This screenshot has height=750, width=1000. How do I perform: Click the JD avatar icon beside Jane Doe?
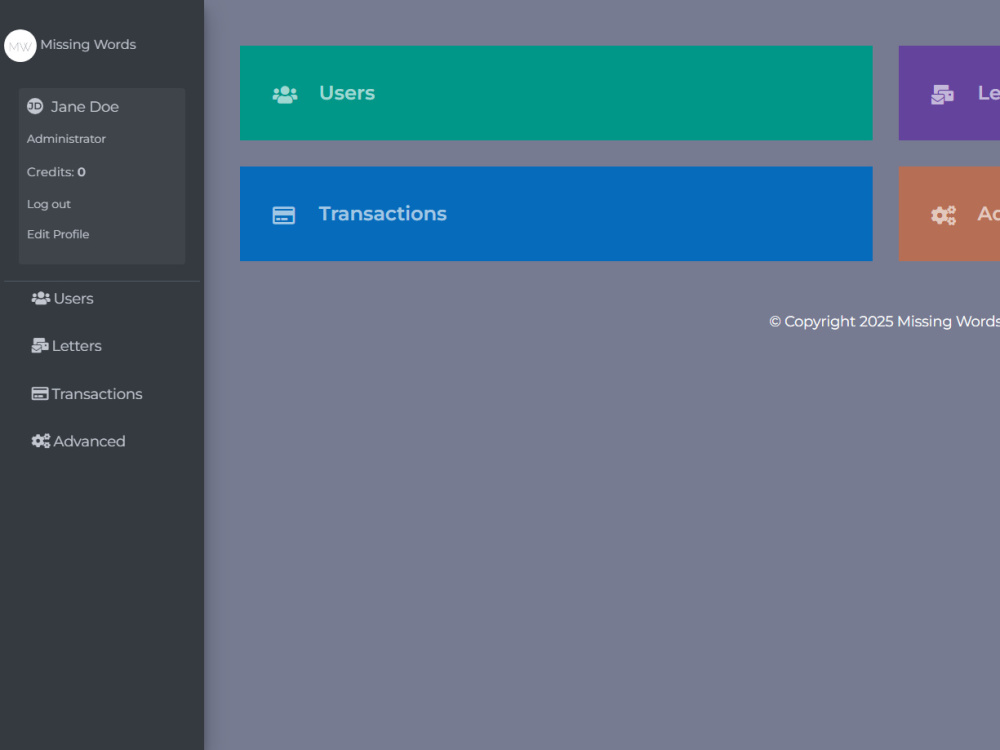pos(35,107)
